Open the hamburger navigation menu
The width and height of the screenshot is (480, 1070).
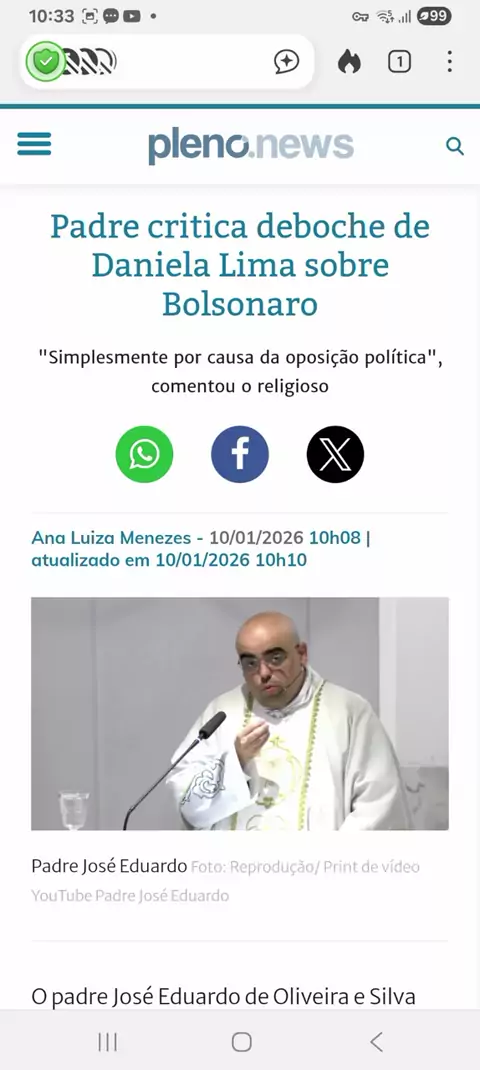[x=34, y=144]
